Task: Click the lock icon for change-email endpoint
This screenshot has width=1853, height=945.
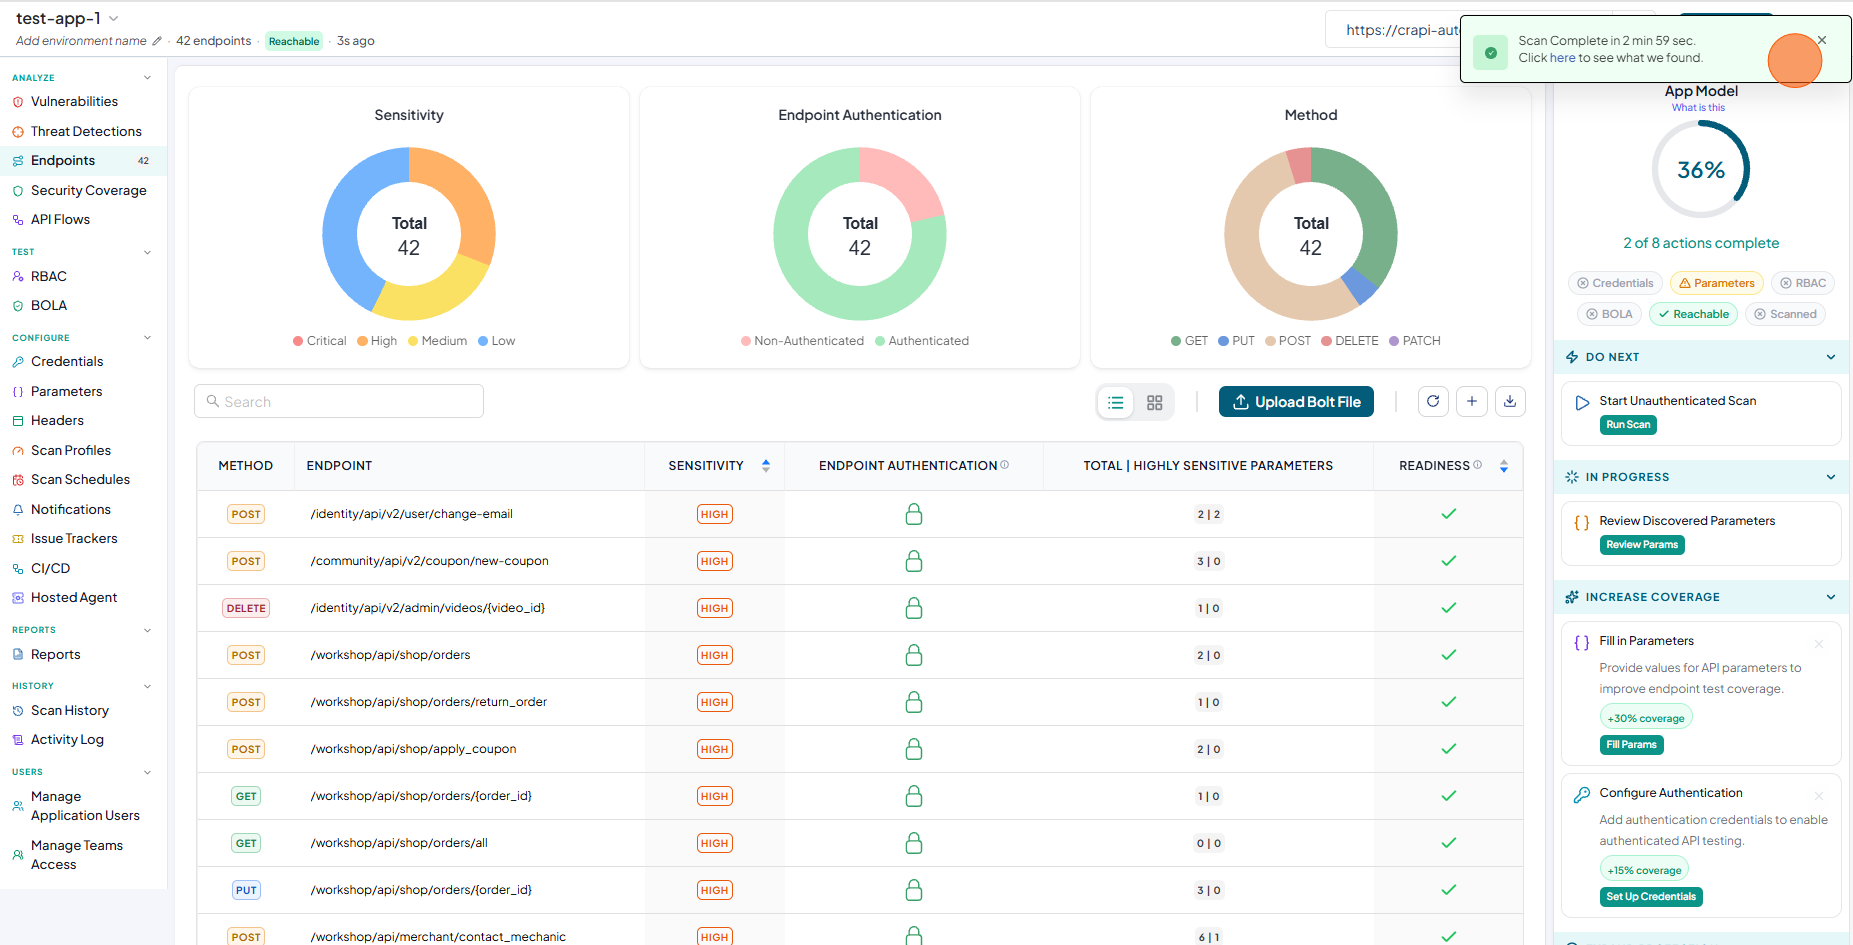Action: [x=914, y=514]
